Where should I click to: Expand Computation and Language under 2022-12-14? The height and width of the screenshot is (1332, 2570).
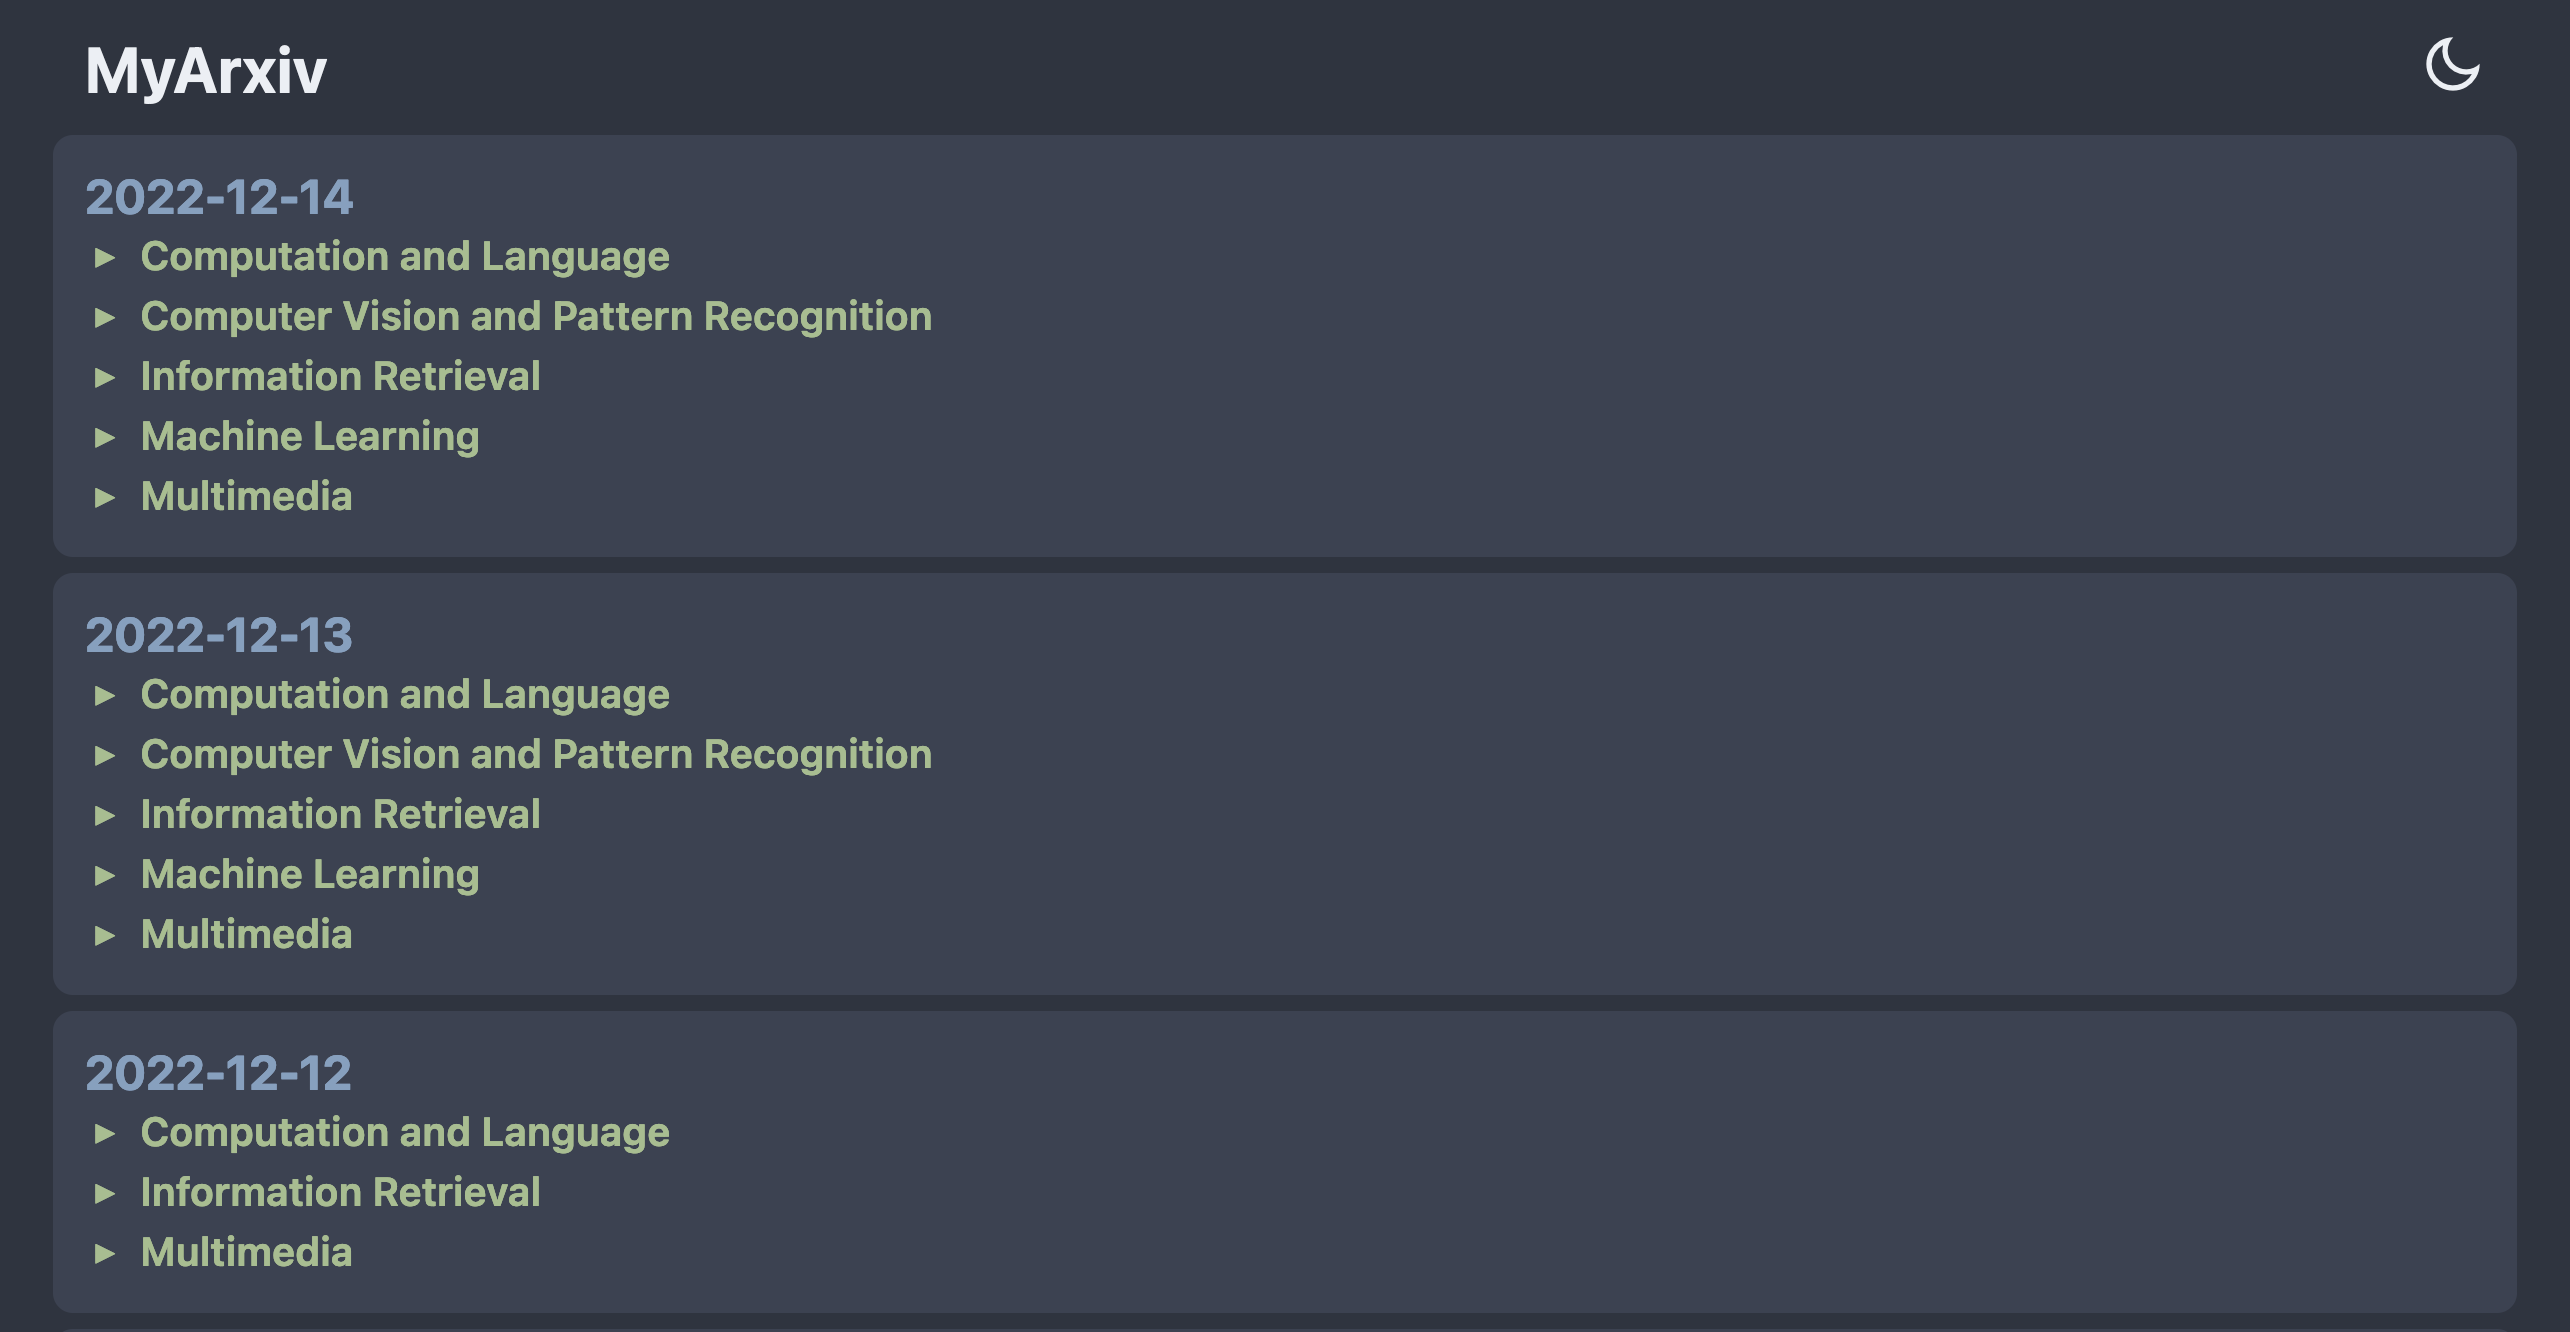pos(405,257)
